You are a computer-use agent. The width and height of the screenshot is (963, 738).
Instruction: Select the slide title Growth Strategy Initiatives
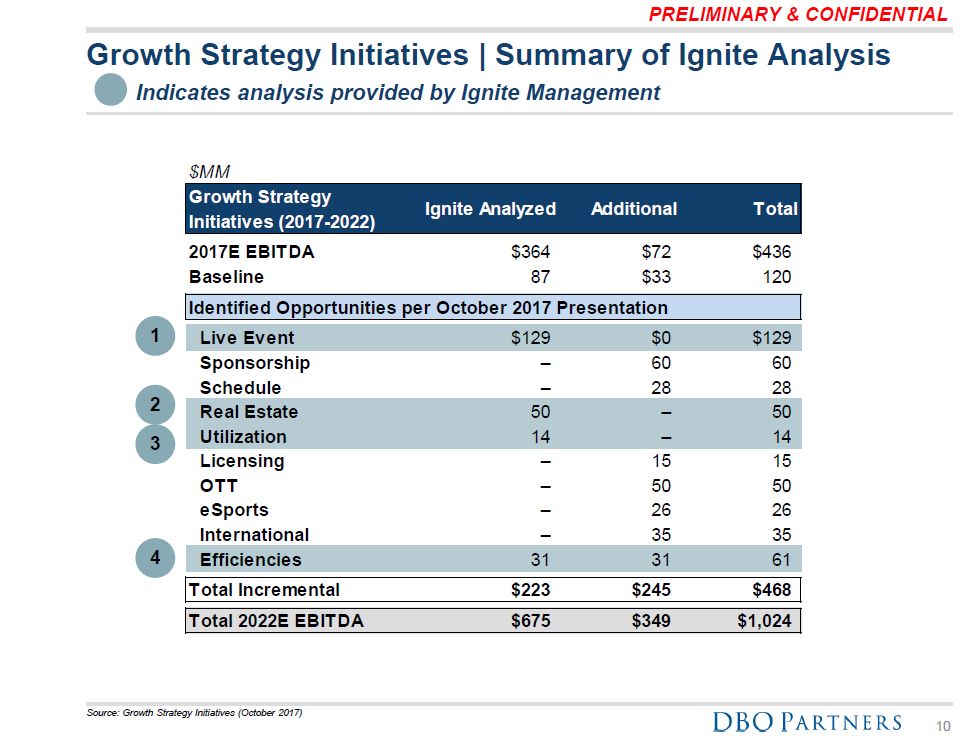point(488,54)
